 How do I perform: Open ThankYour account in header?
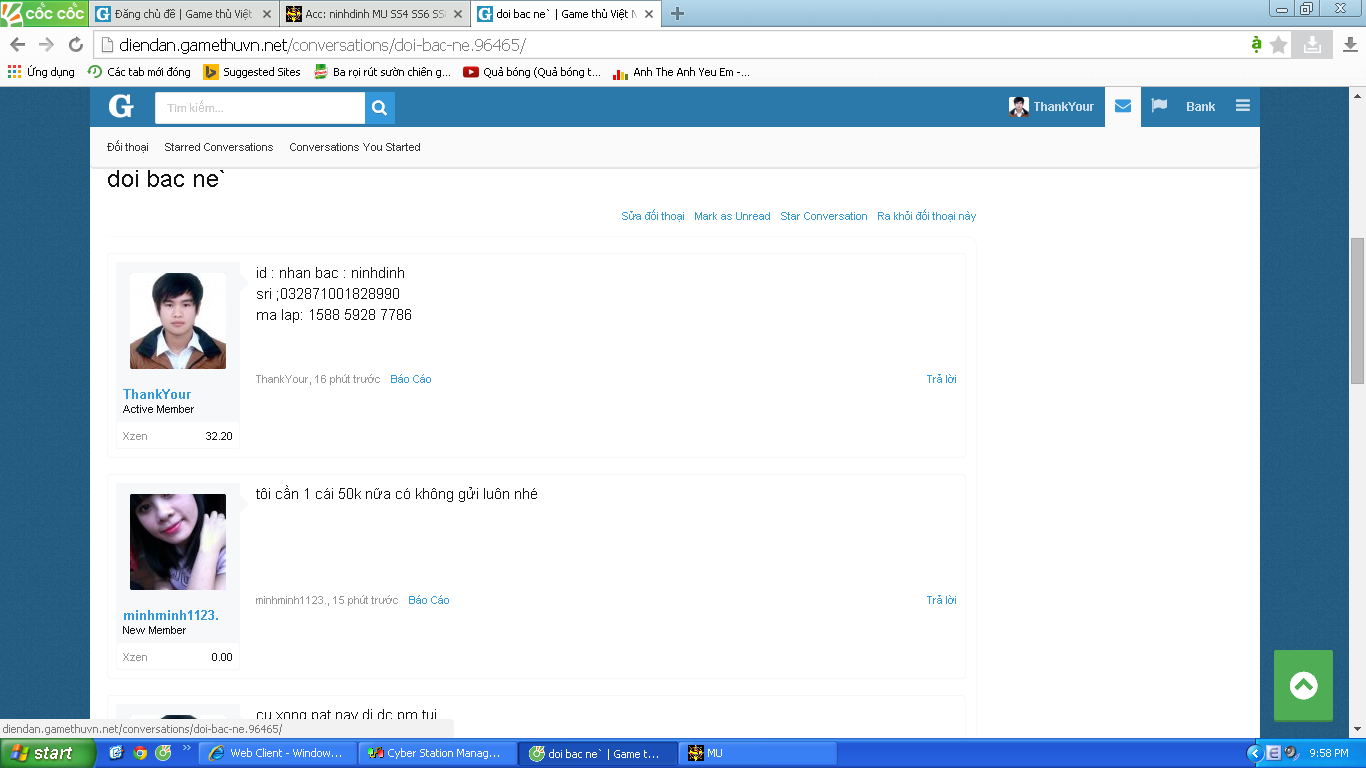pyautogui.click(x=1051, y=107)
